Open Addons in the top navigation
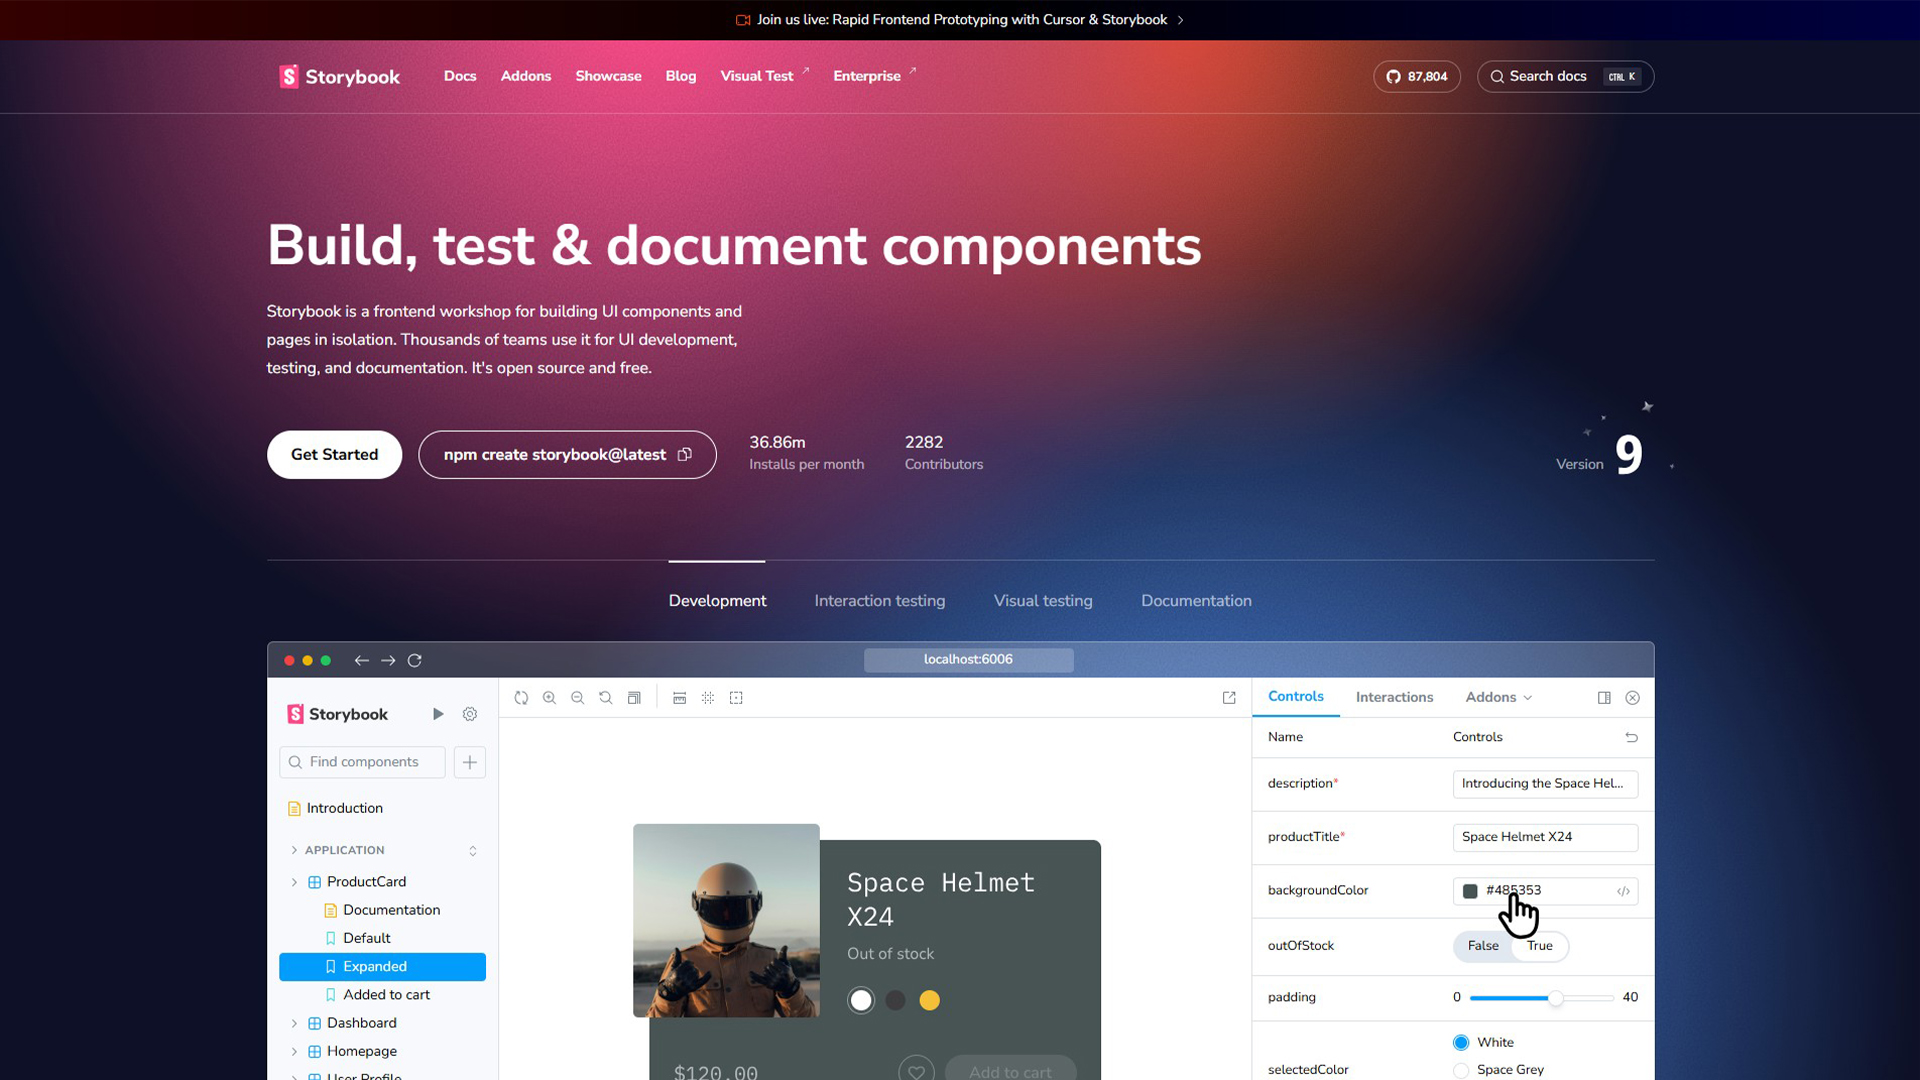This screenshot has width=1920, height=1080. (x=526, y=77)
